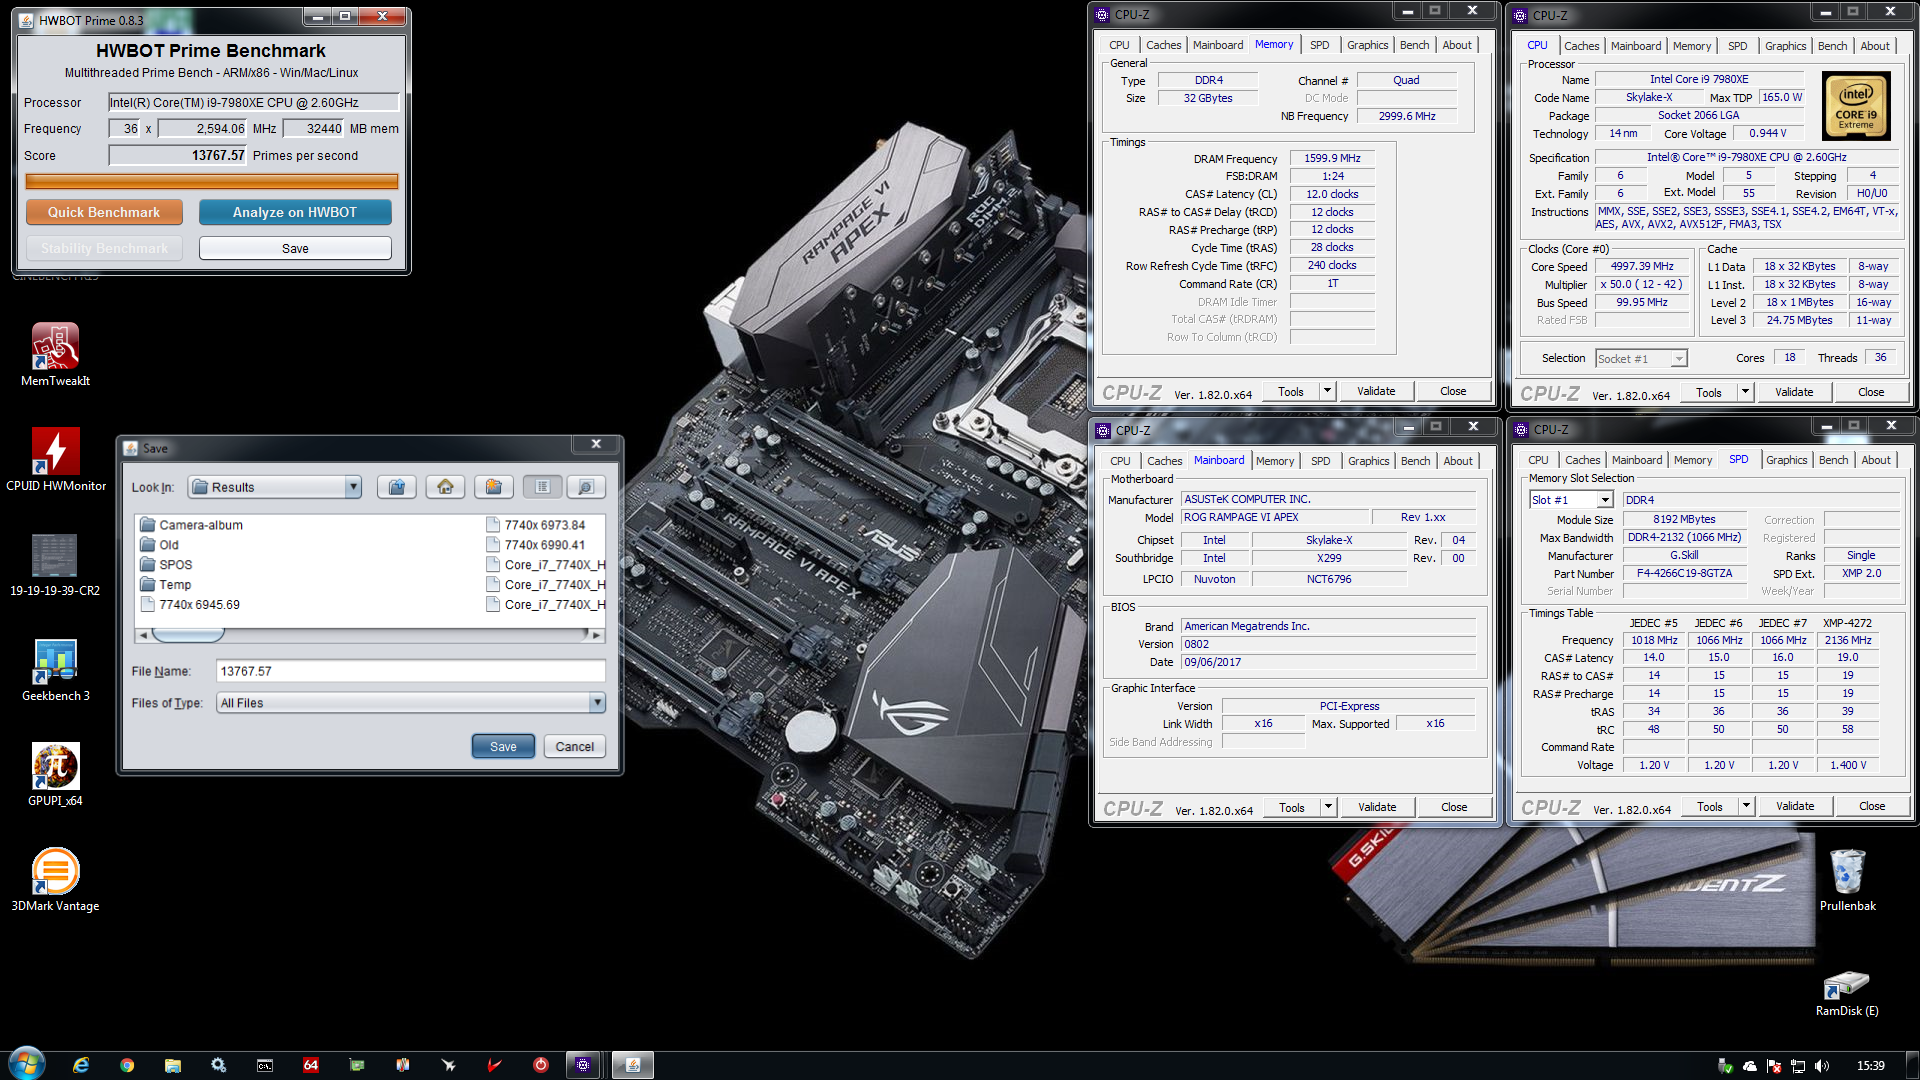Expand Tools arrow in CPU-Z CPU window

coord(1745,392)
